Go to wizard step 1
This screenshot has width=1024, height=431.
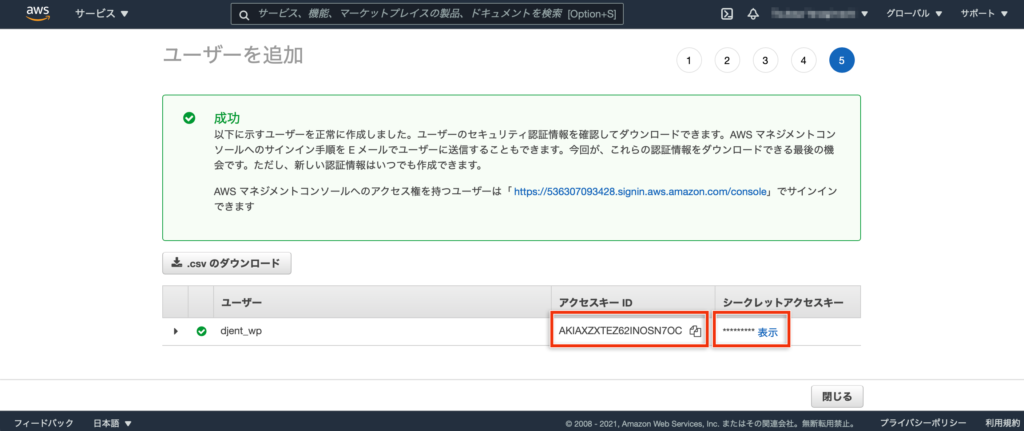[688, 61]
